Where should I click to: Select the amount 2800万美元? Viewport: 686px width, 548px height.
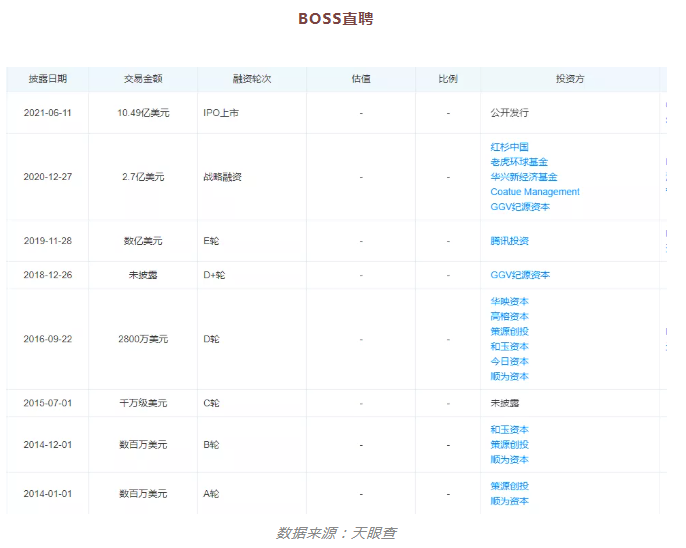(143, 339)
